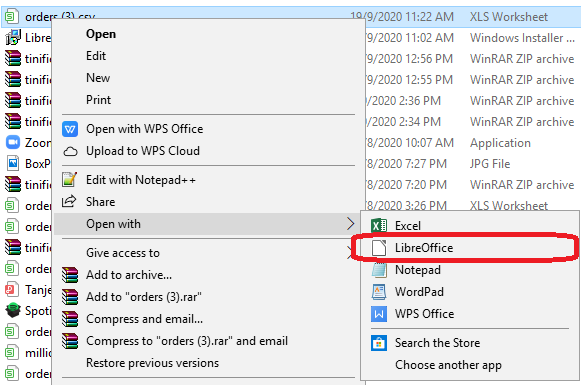Click WinRAR icon beside Compress to rar and email

click(70, 341)
